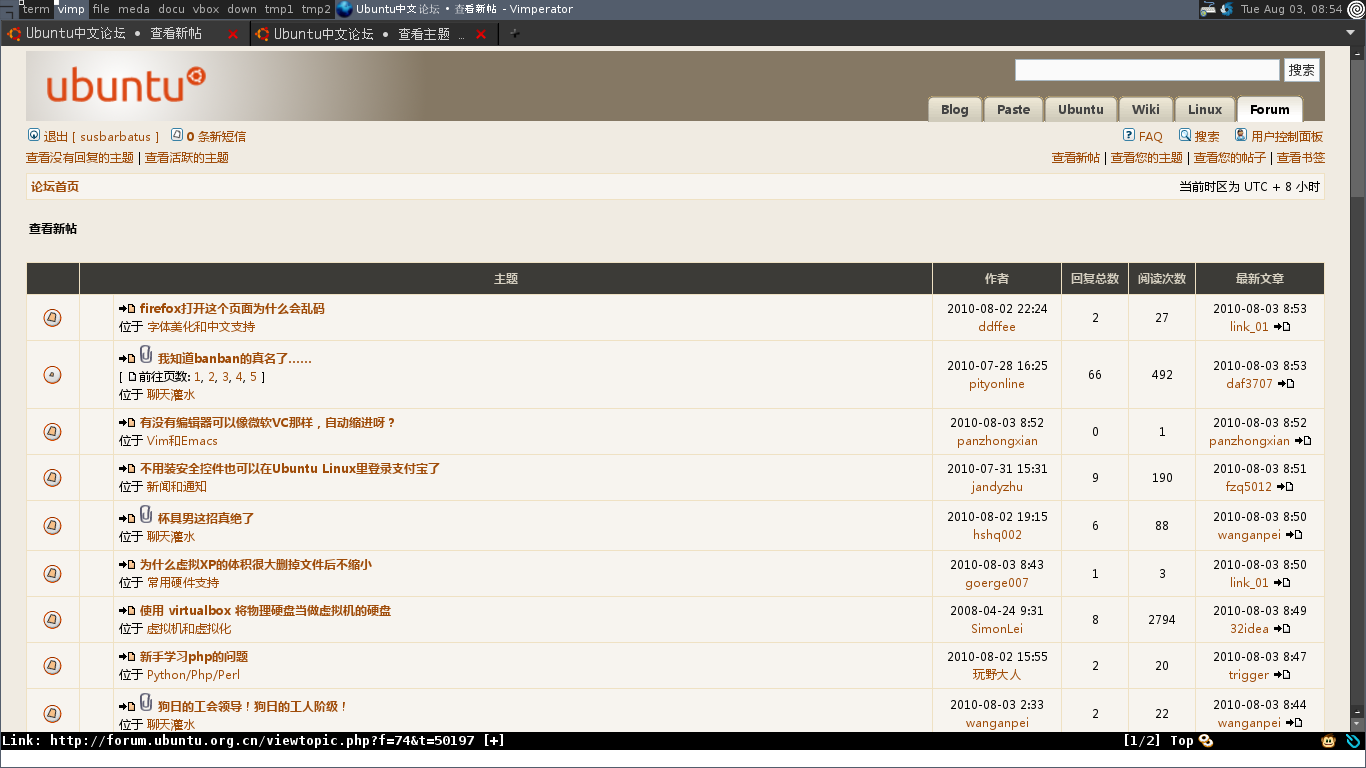Click the logout icon beside 退出

coord(33,135)
